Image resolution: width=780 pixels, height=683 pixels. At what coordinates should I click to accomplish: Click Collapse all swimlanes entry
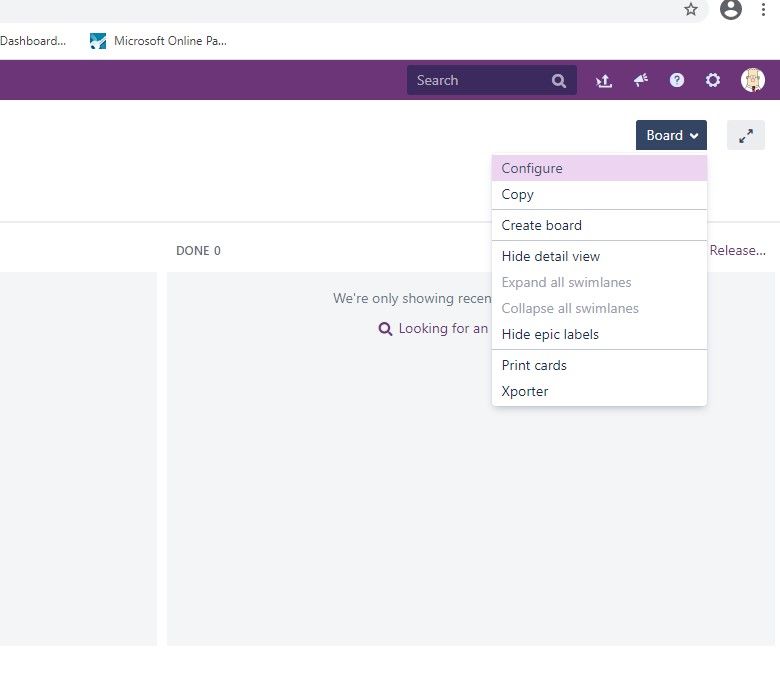coord(599,308)
